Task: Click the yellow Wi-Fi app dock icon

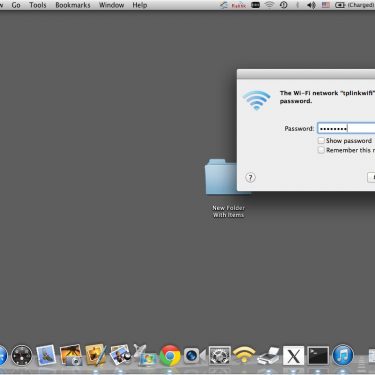Action: tap(244, 355)
